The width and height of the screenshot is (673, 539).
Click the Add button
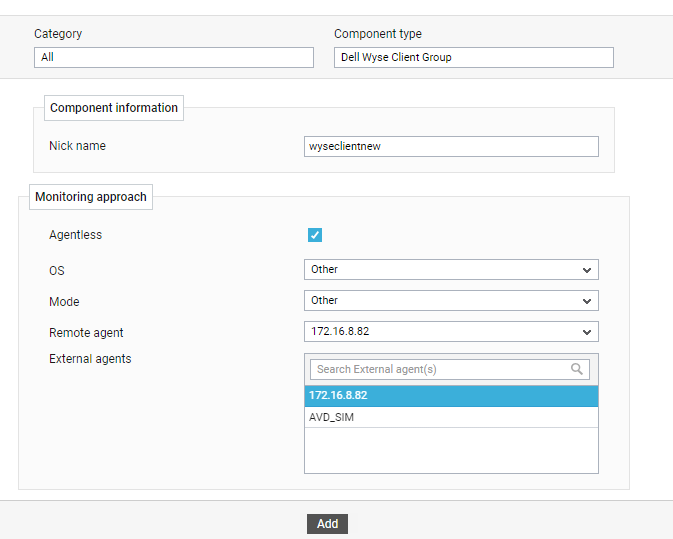pyautogui.click(x=327, y=524)
